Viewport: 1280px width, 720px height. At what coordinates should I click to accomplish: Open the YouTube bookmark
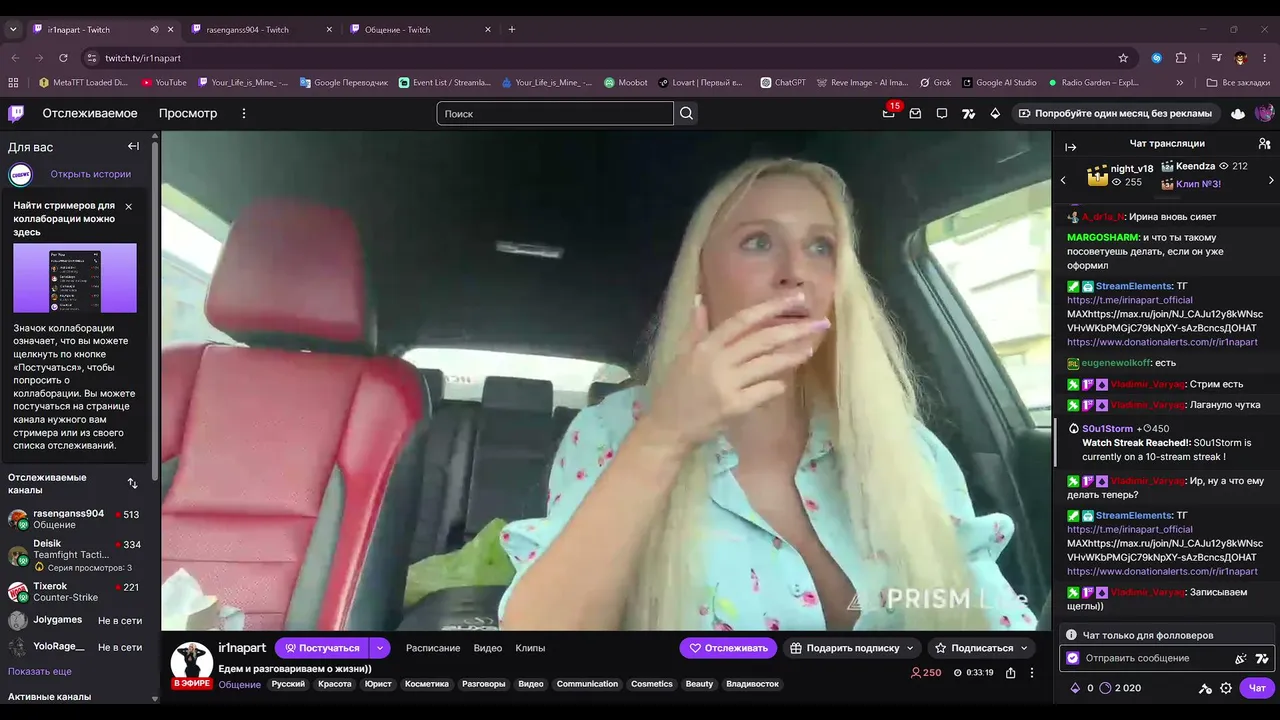pyautogui.click(x=163, y=83)
